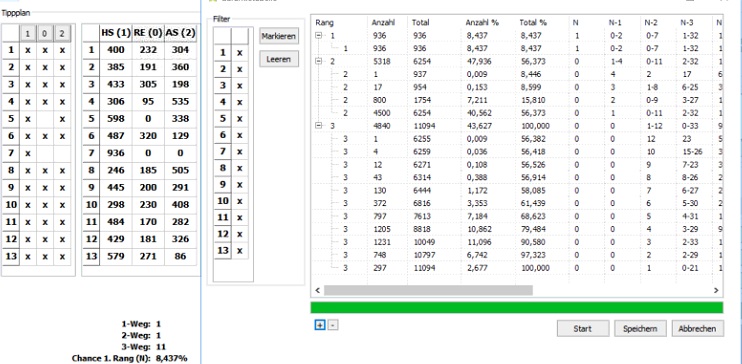Click the plus icon to expand all ranks
Screen dimensions: 742x364
[320, 325]
